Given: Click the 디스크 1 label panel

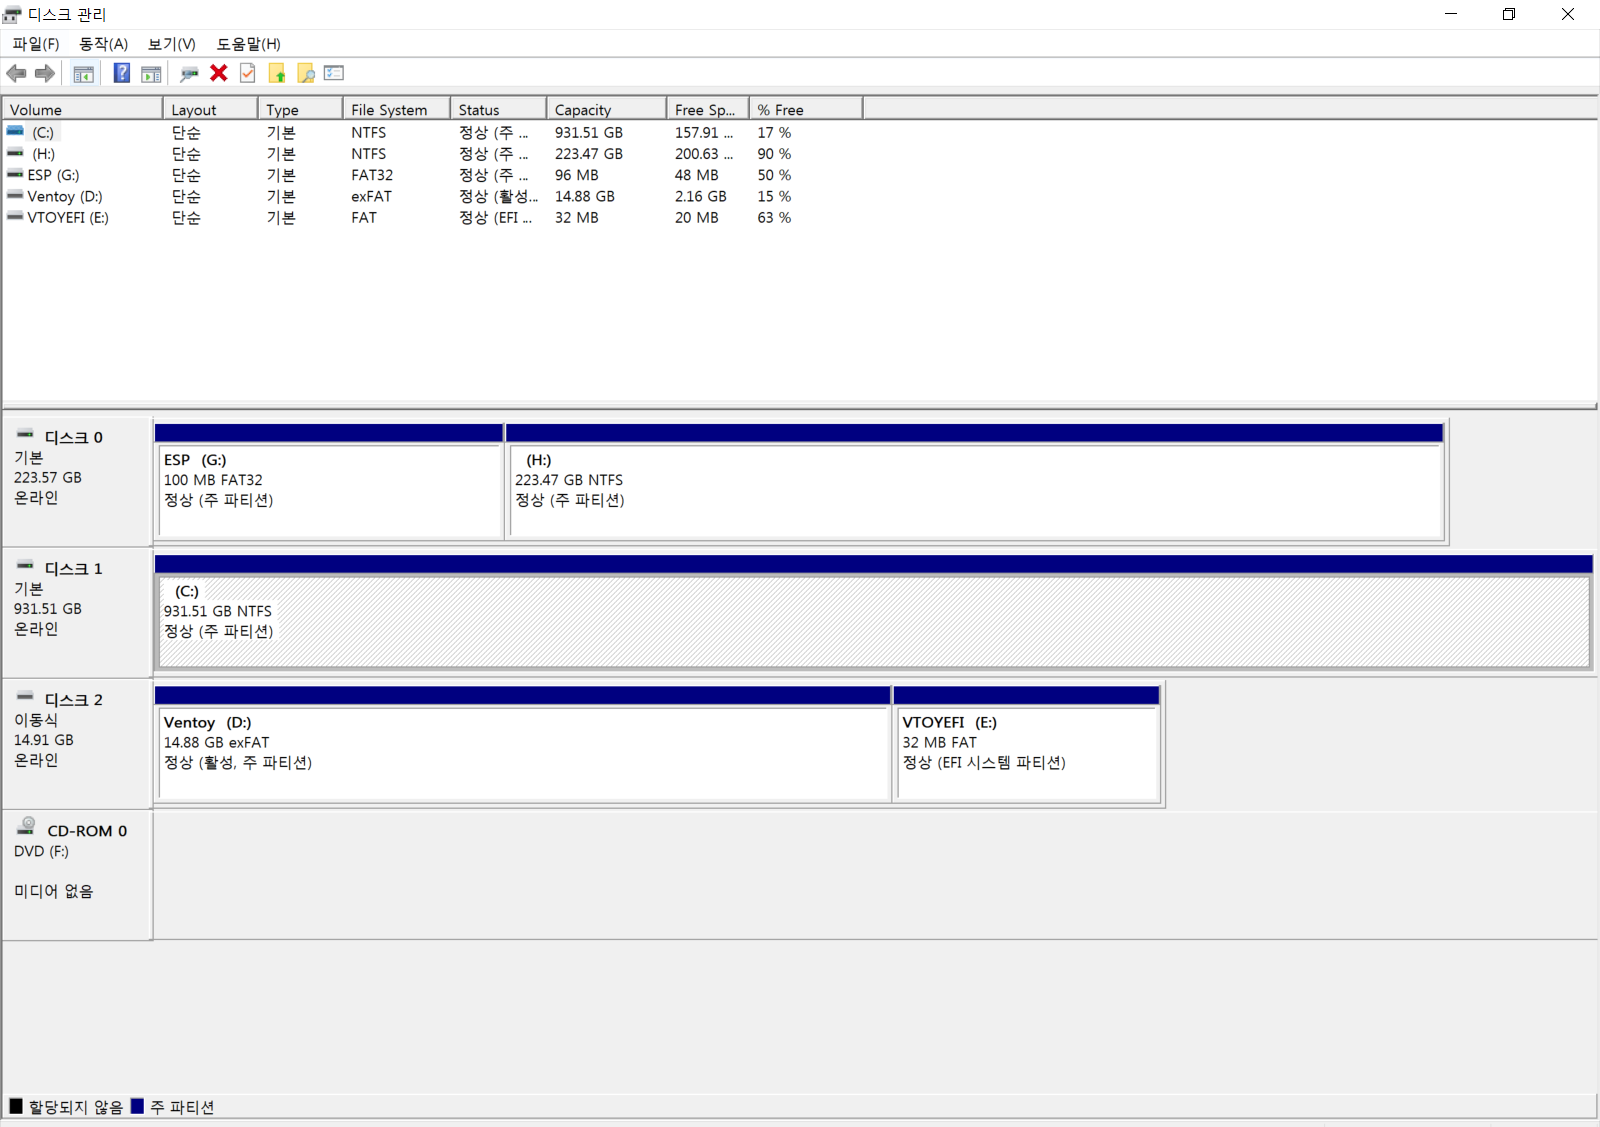Looking at the screenshot, I should pyautogui.click(x=77, y=613).
